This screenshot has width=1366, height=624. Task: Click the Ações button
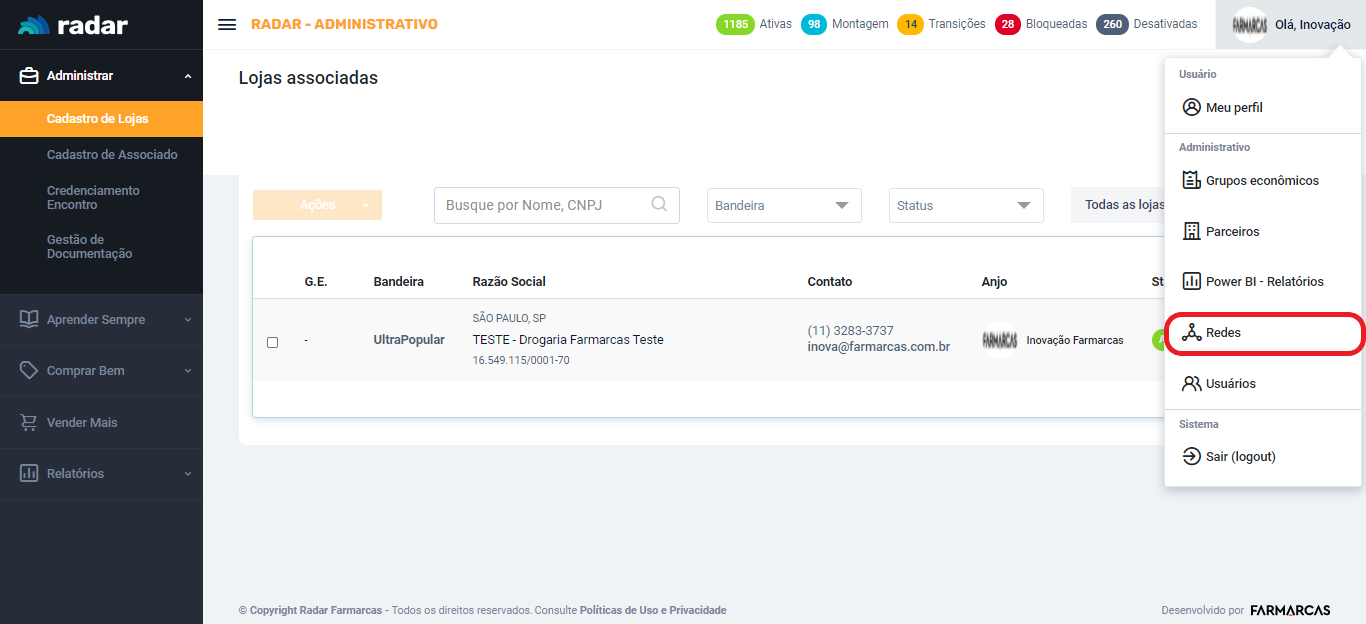[317, 205]
